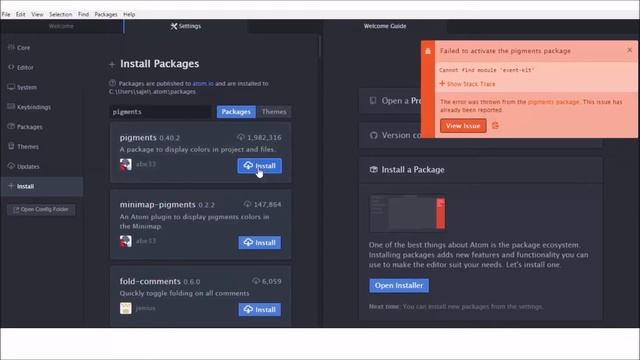
Task: Select Install section in sidebar
Action: pyautogui.click(x=42, y=187)
